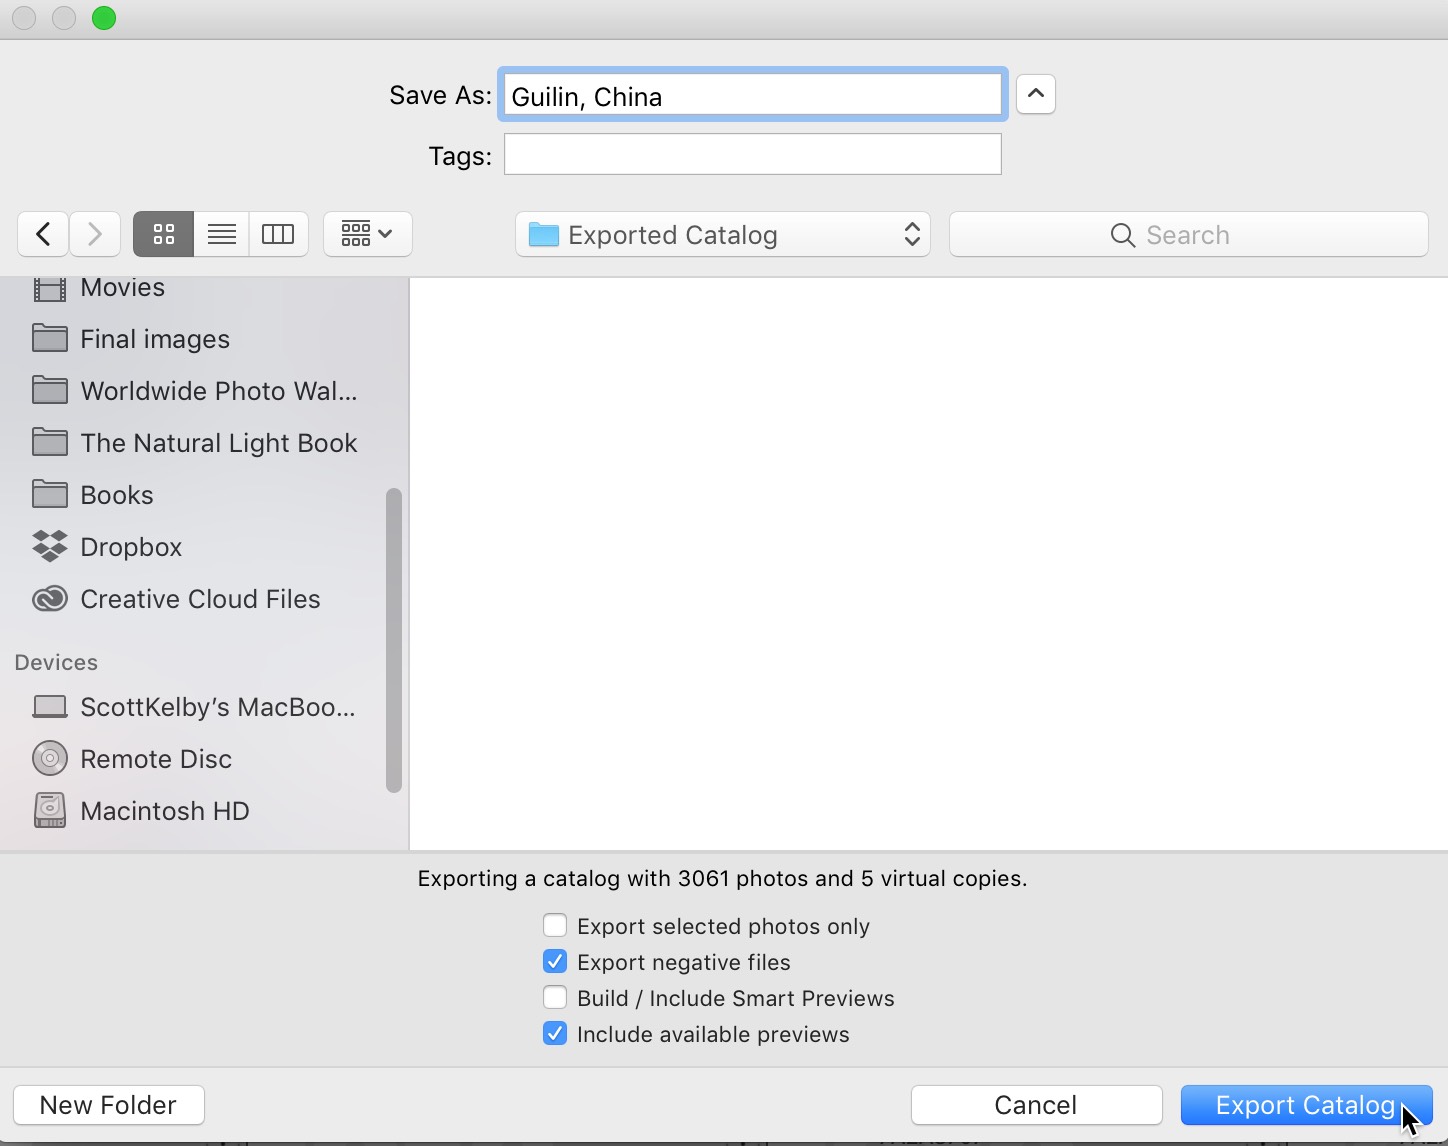Open Remote Disc in the sidebar
The height and width of the screenshot is (1146, 1448).
155,758
